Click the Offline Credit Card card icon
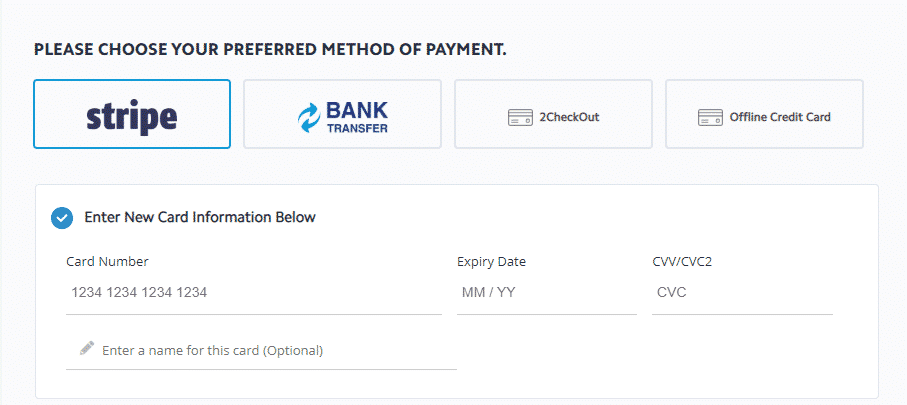907x405 pixels. pos(710,117)
